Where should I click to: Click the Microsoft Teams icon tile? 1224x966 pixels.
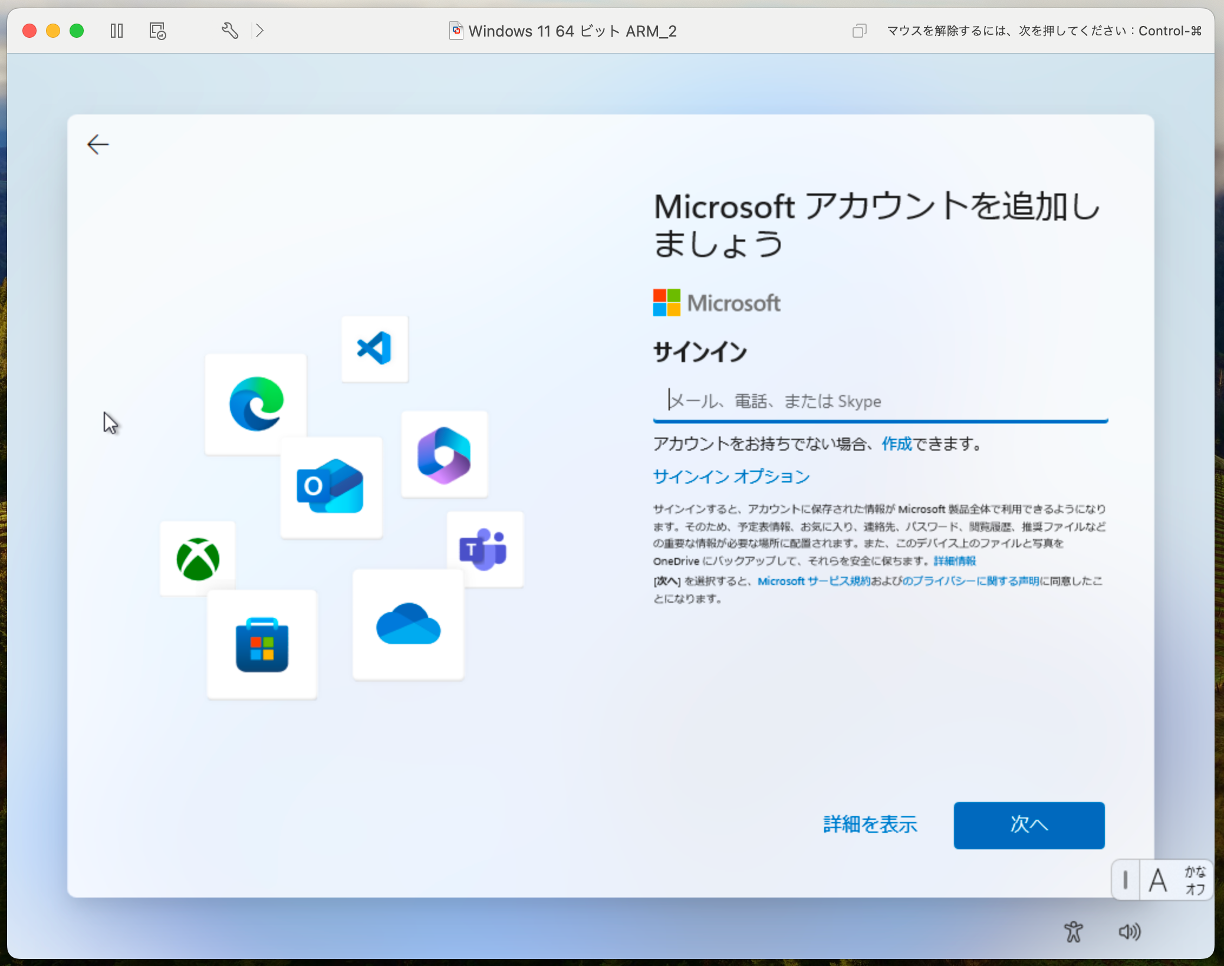point(485,549)
